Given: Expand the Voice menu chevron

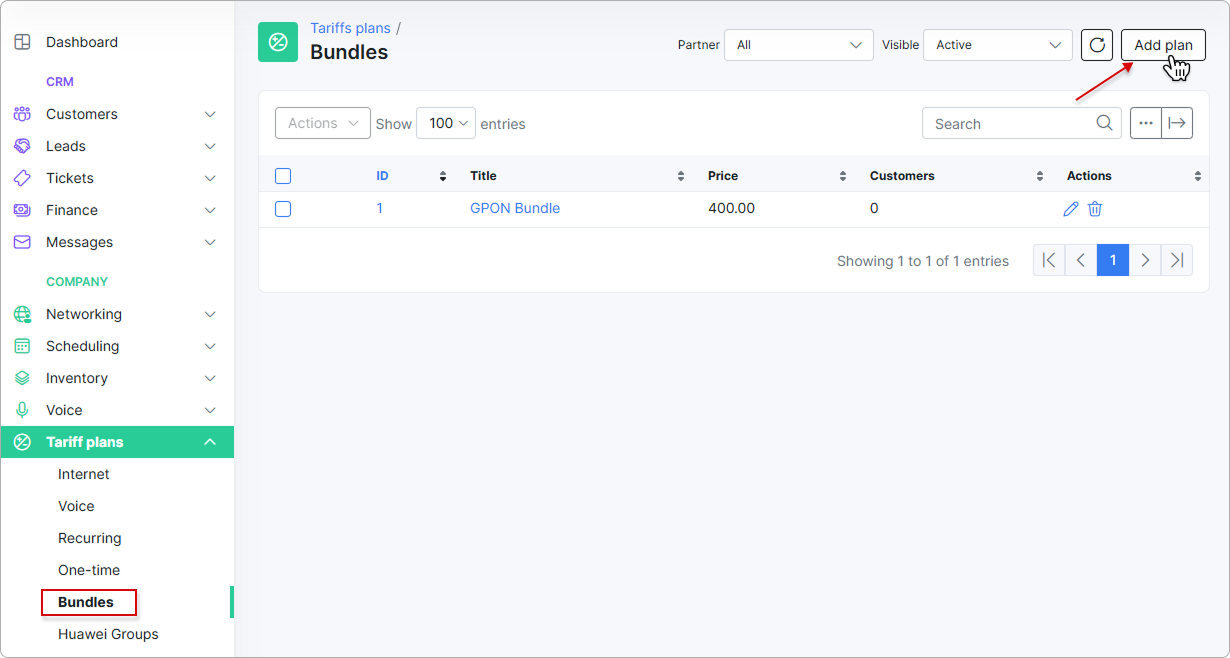Looking at the screenshot, I should tap(210, 410).
